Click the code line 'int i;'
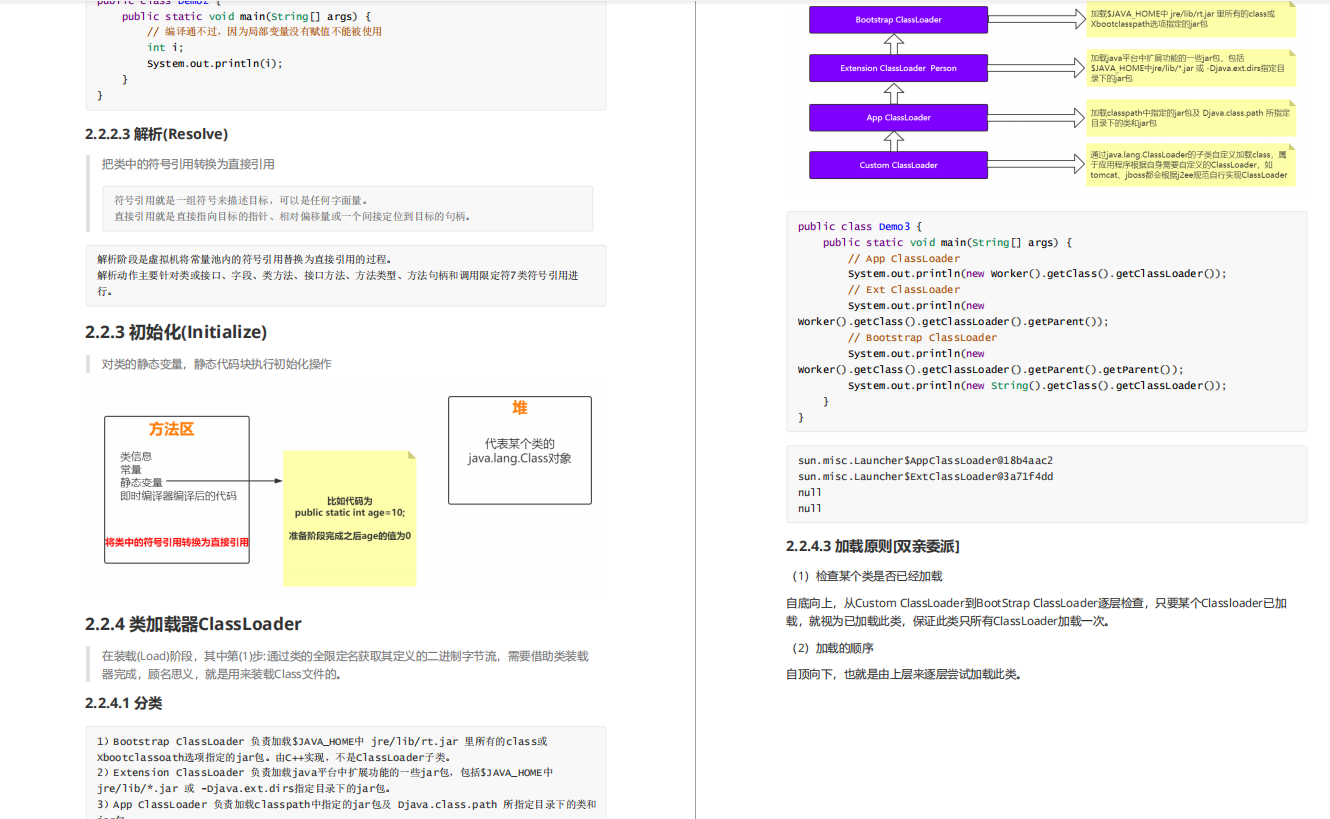 [165, 47]
